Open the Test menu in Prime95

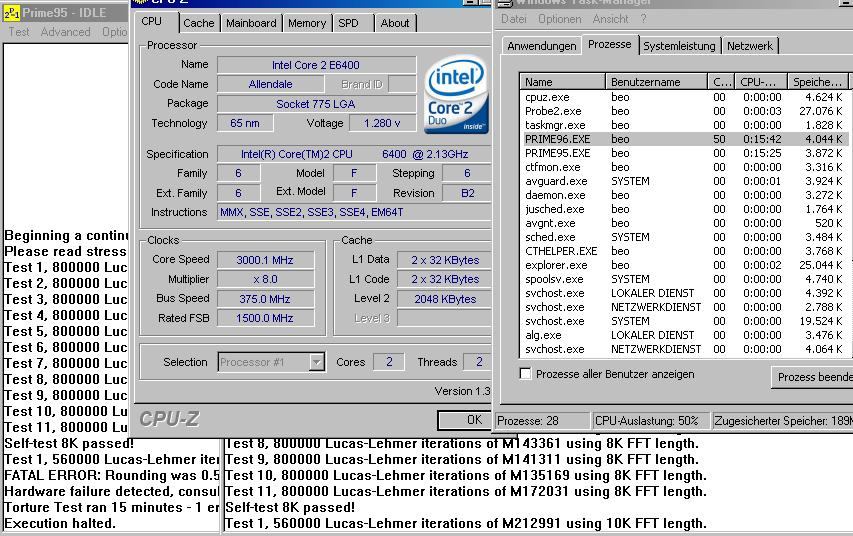coord(19,32)
